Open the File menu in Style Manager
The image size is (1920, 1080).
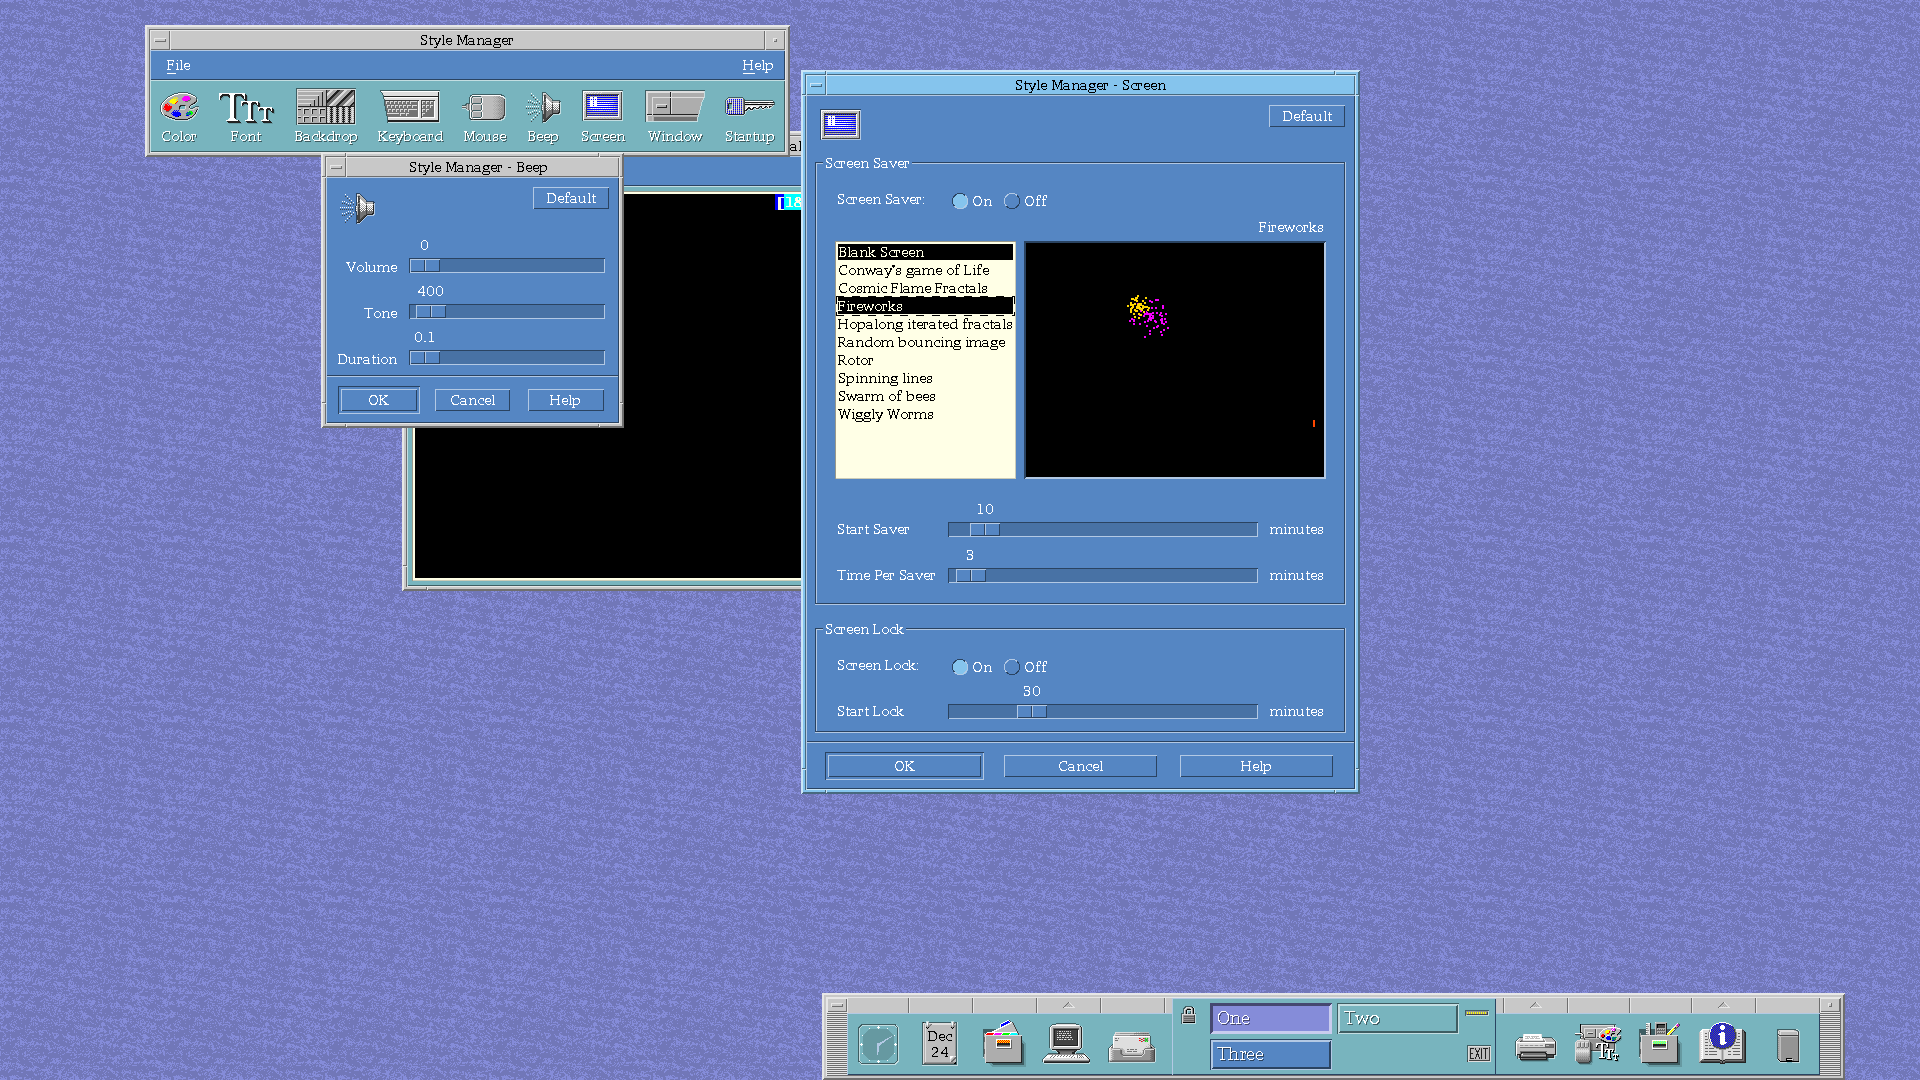coord(178,65)
